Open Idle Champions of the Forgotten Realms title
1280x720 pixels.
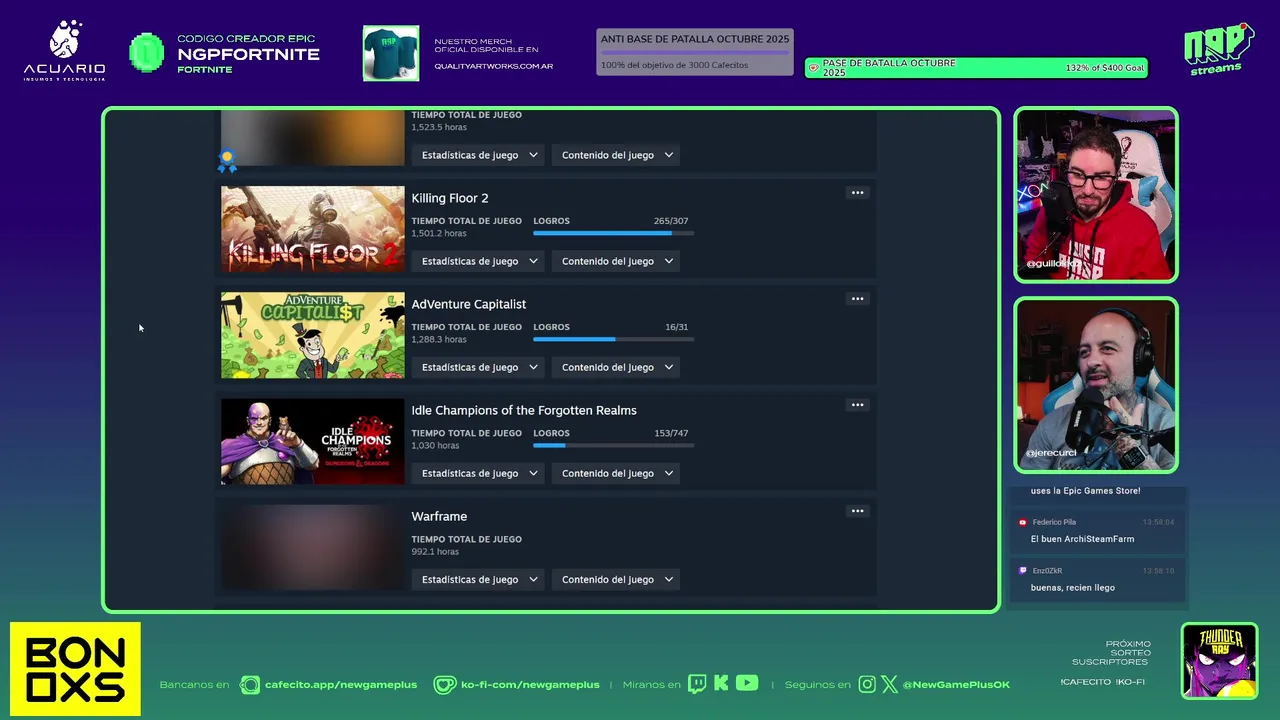(x=524, y=410)
